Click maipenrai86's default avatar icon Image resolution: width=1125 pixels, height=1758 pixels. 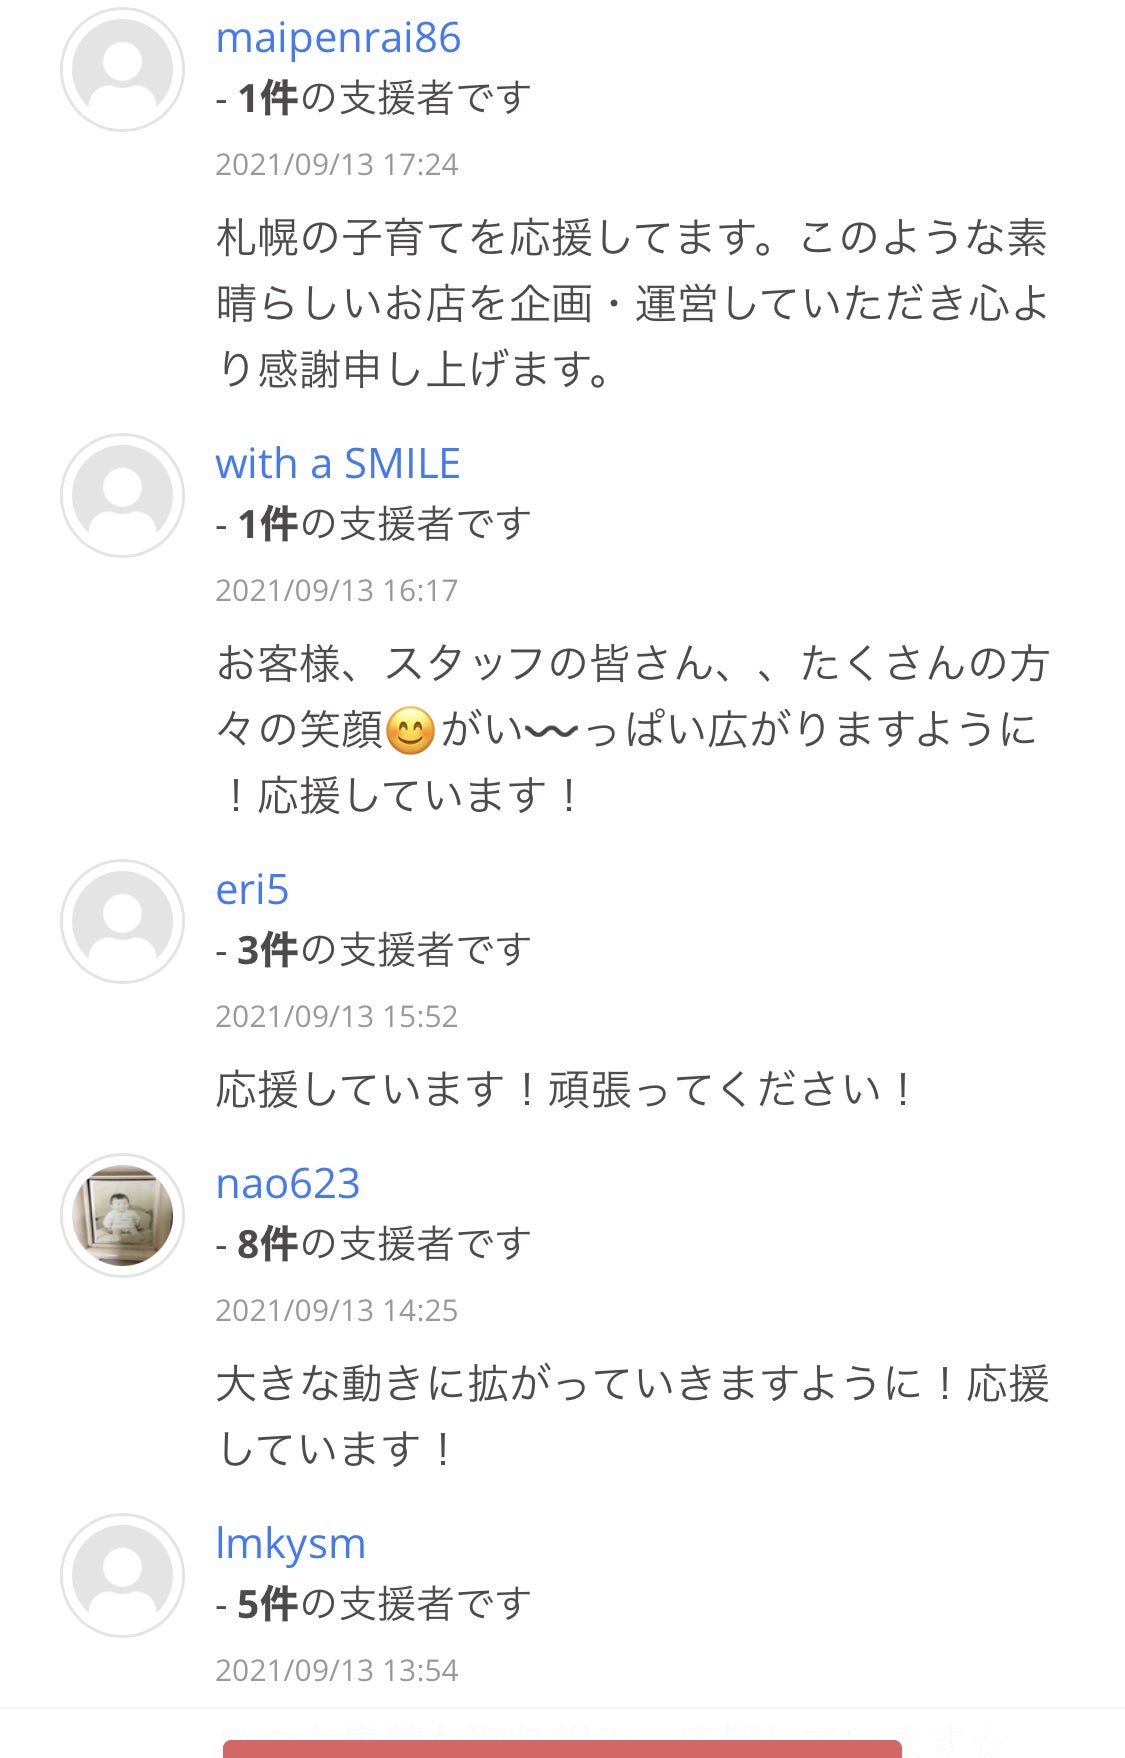coord(122,70)
